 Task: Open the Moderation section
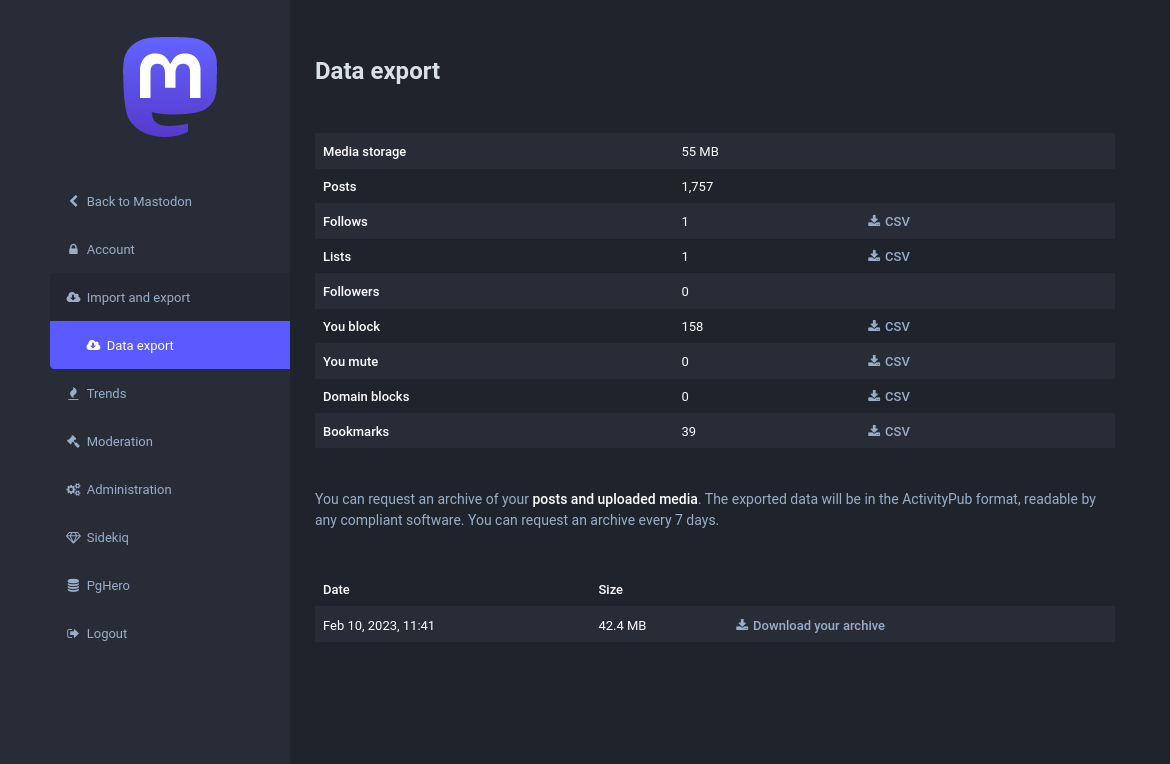click(x=169, y=441)
